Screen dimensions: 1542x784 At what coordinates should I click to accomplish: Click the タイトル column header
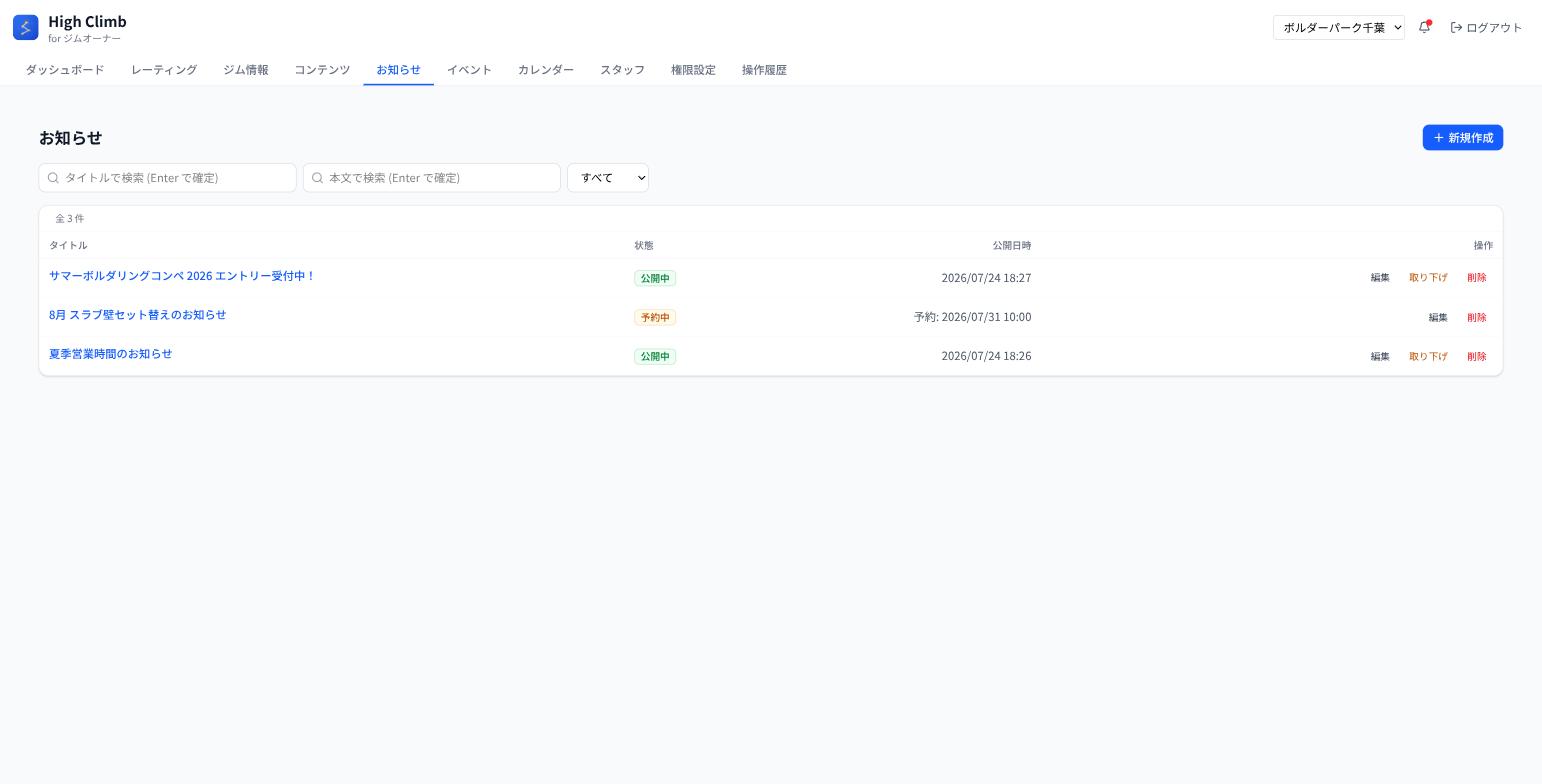(68, 245)
